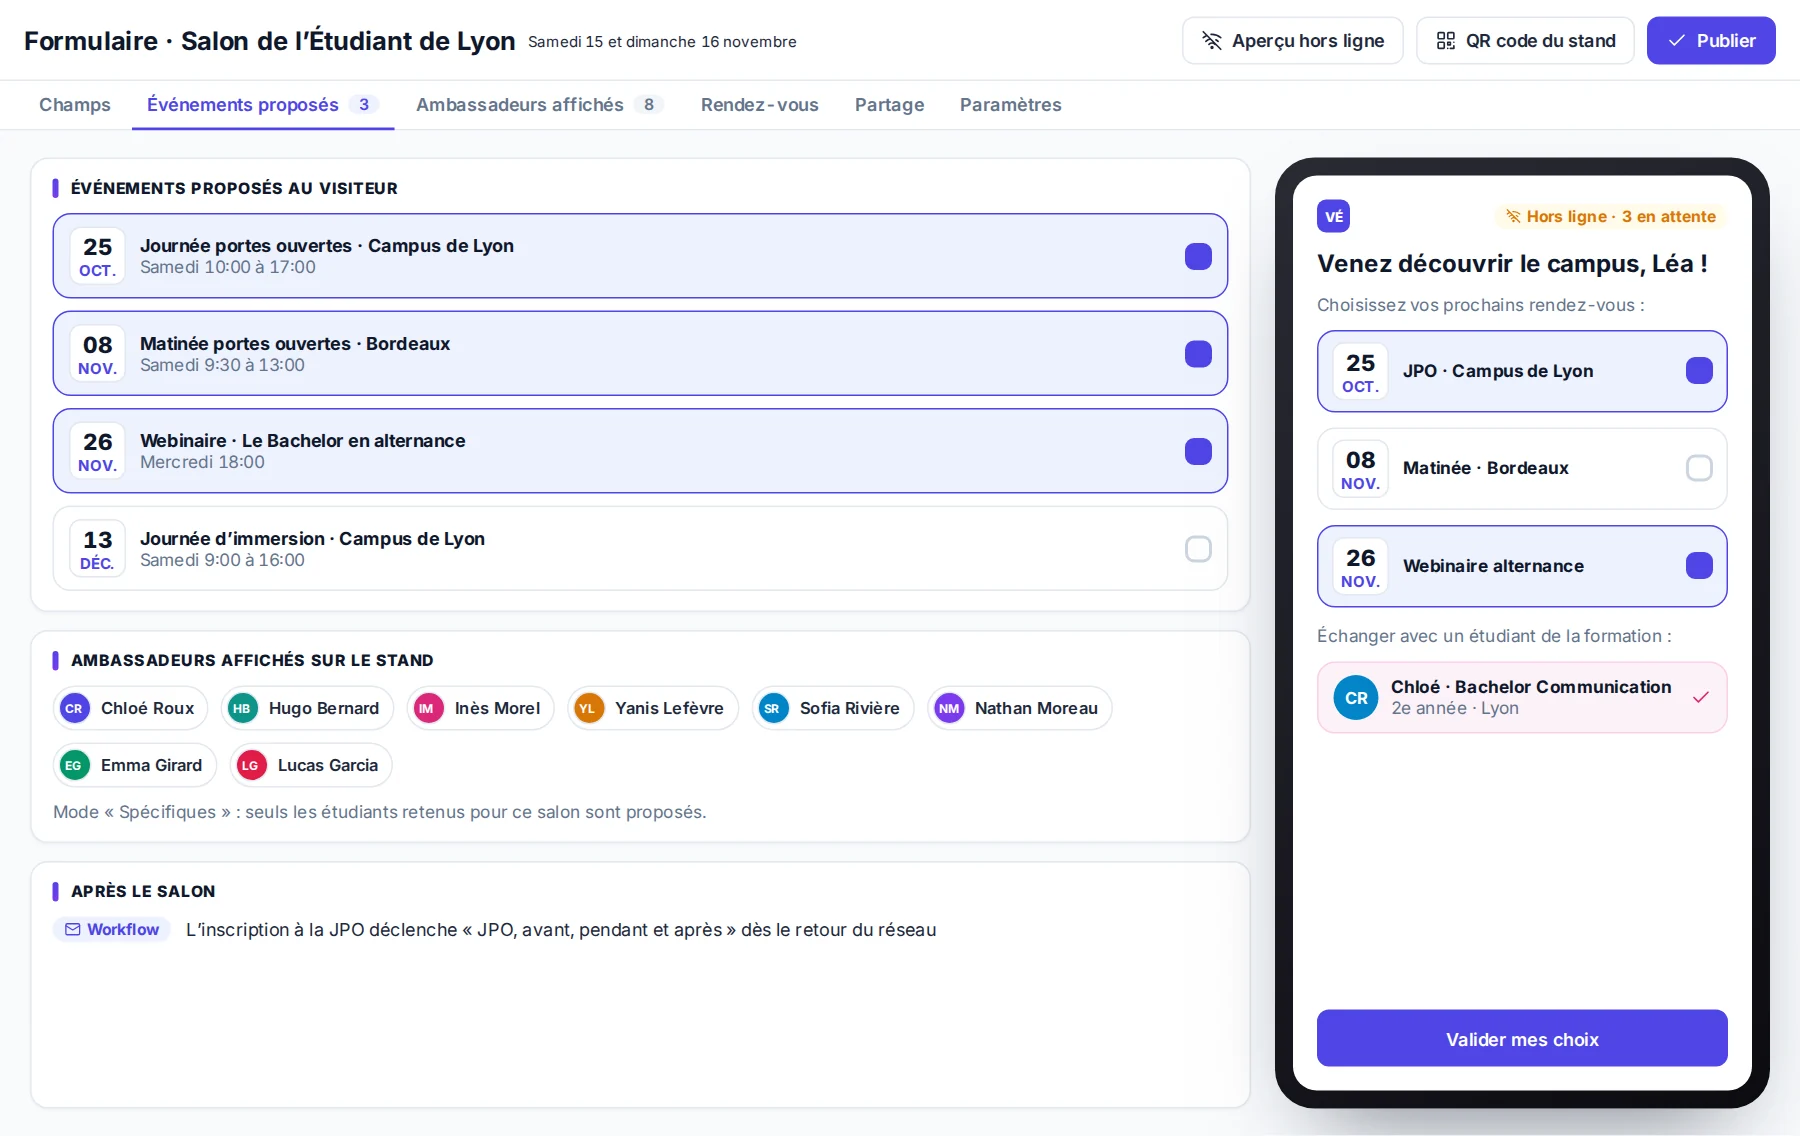Click the Sofia Rivière ambassador chip
This screenshot has height=1136, width=1800.
(833, 708)
